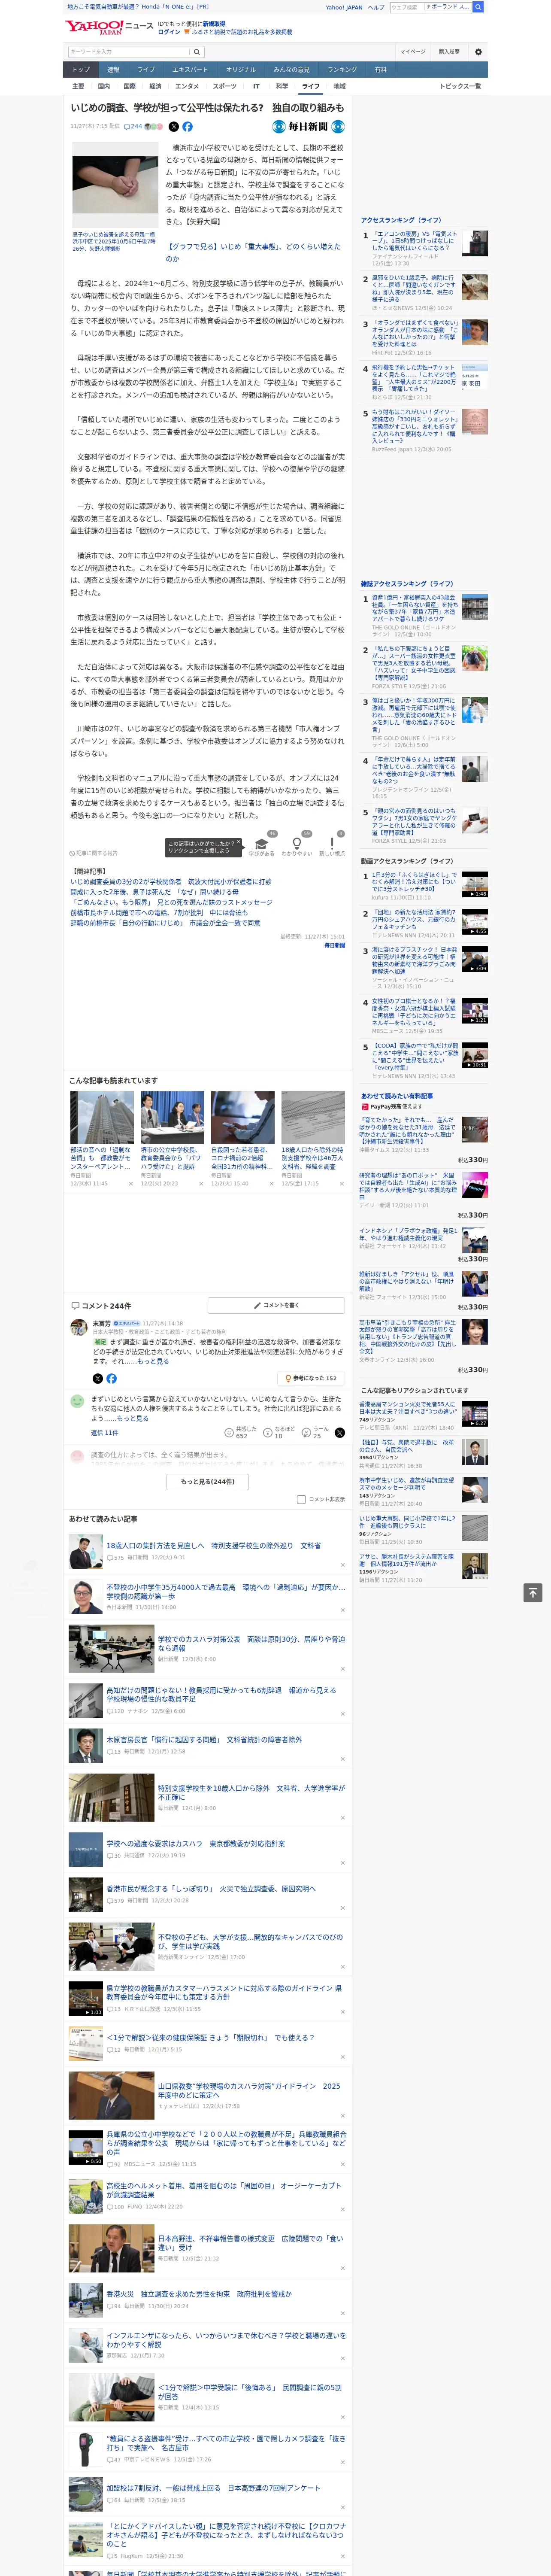Open 18歳人口の集計方法を見直しへ article
This screenshot has height=2576, width=551.
click(x=214, y=1545)
